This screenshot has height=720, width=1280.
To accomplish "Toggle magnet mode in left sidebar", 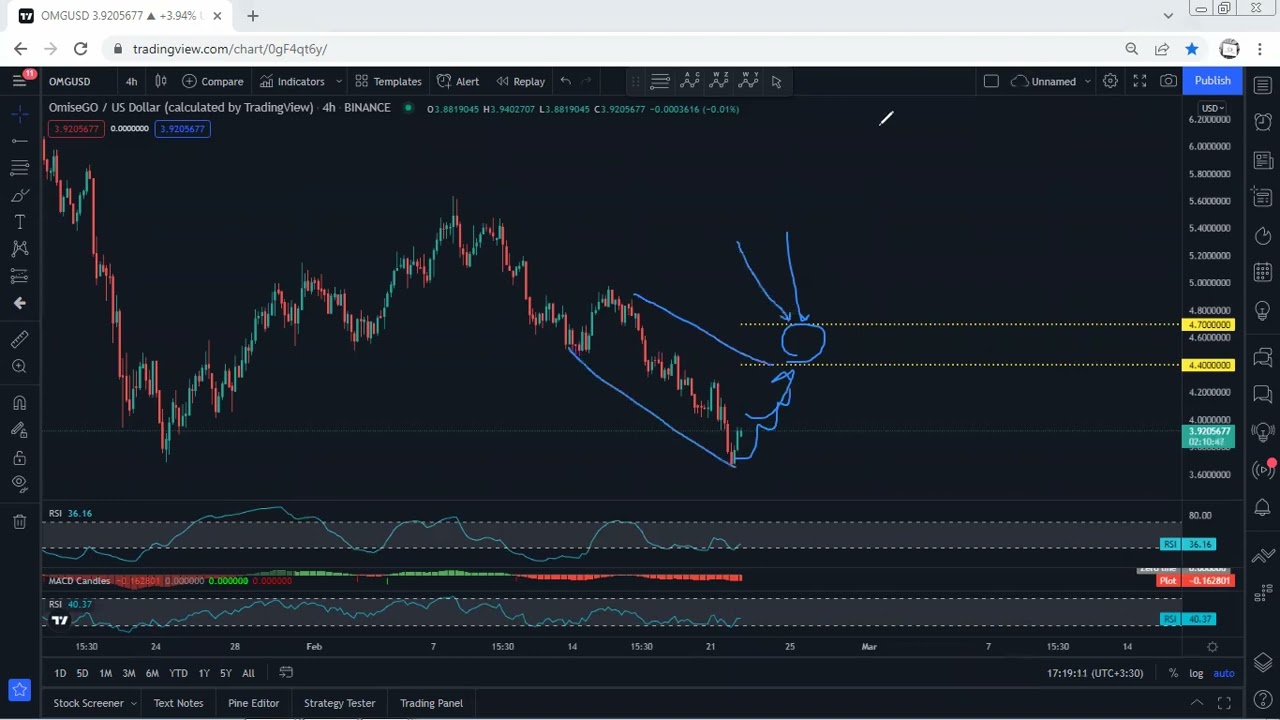I will click(19, 403).
